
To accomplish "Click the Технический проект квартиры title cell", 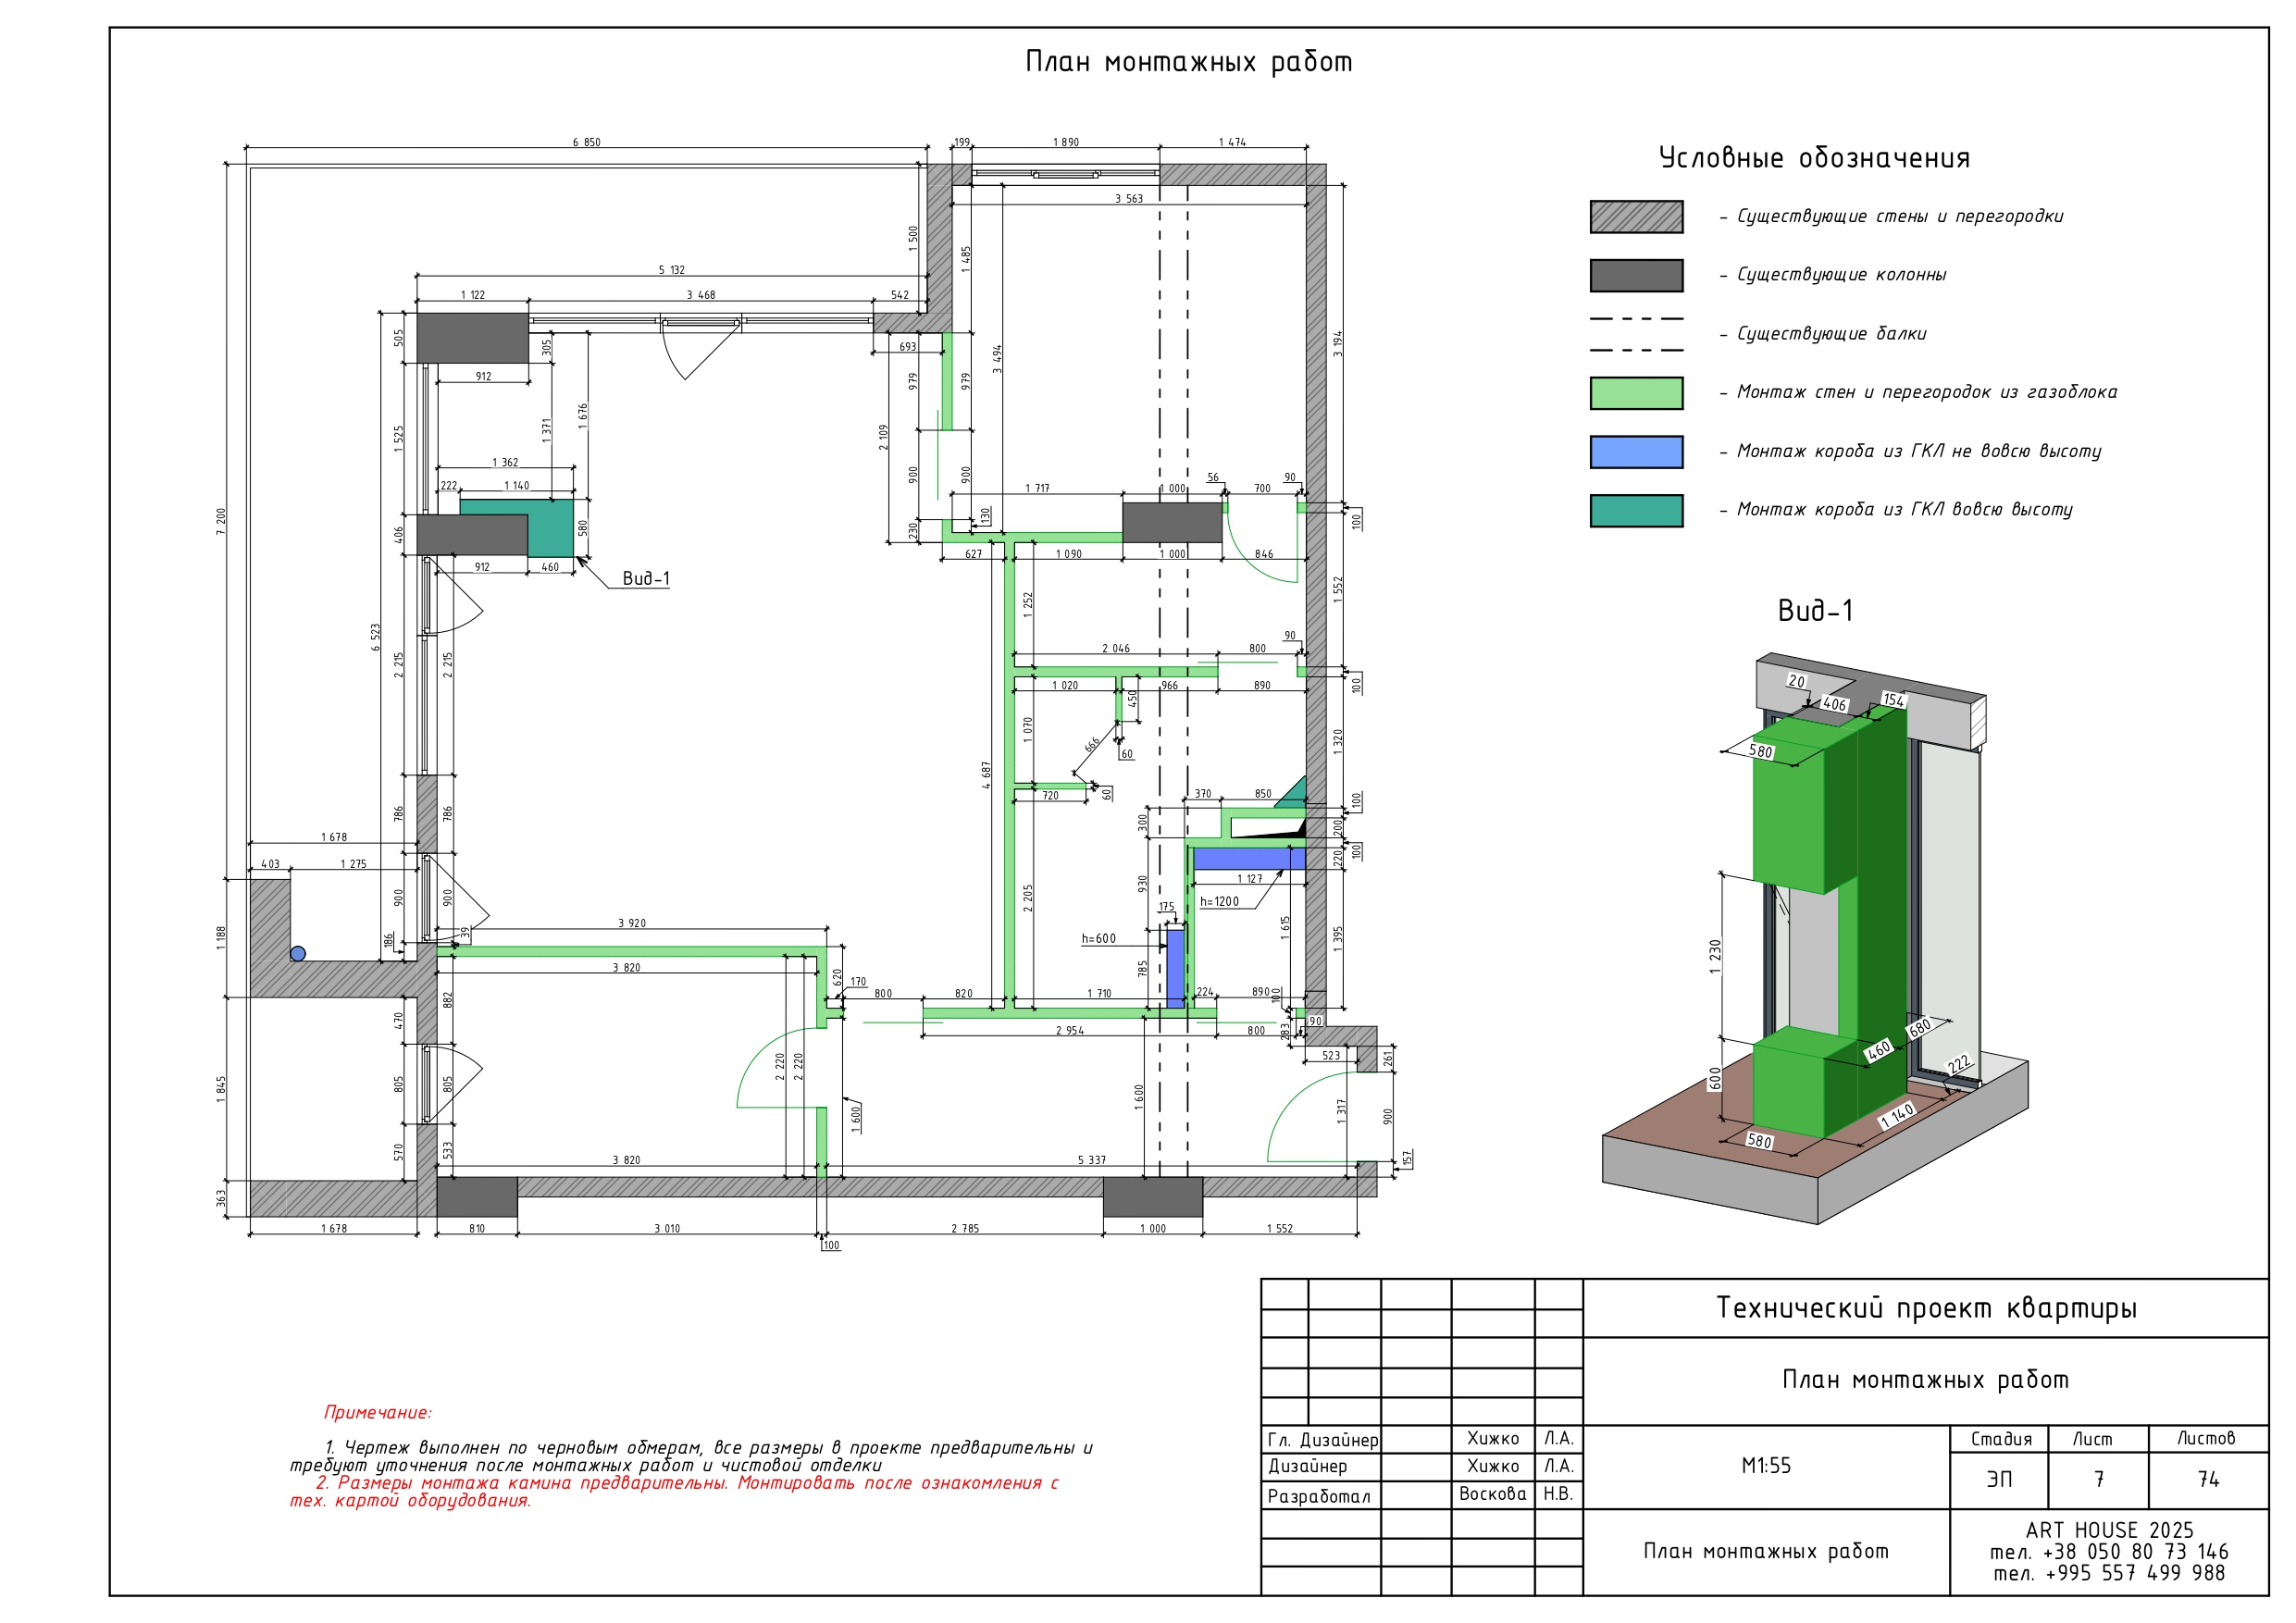I will (1926, 1308).
